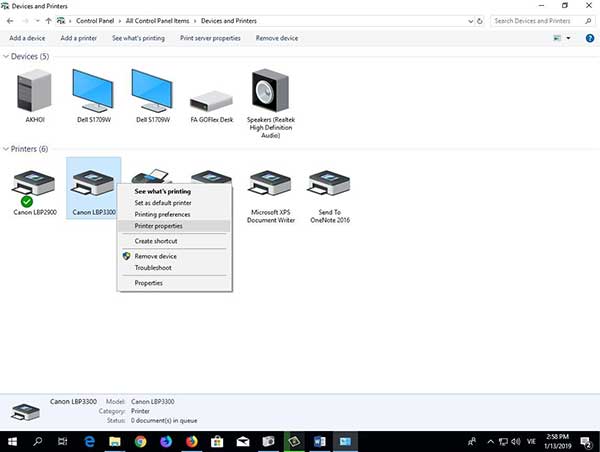Screen dimensions: 600x452
Task: Launch Google Chrome from taskbar
Action: tap(140, 442)
